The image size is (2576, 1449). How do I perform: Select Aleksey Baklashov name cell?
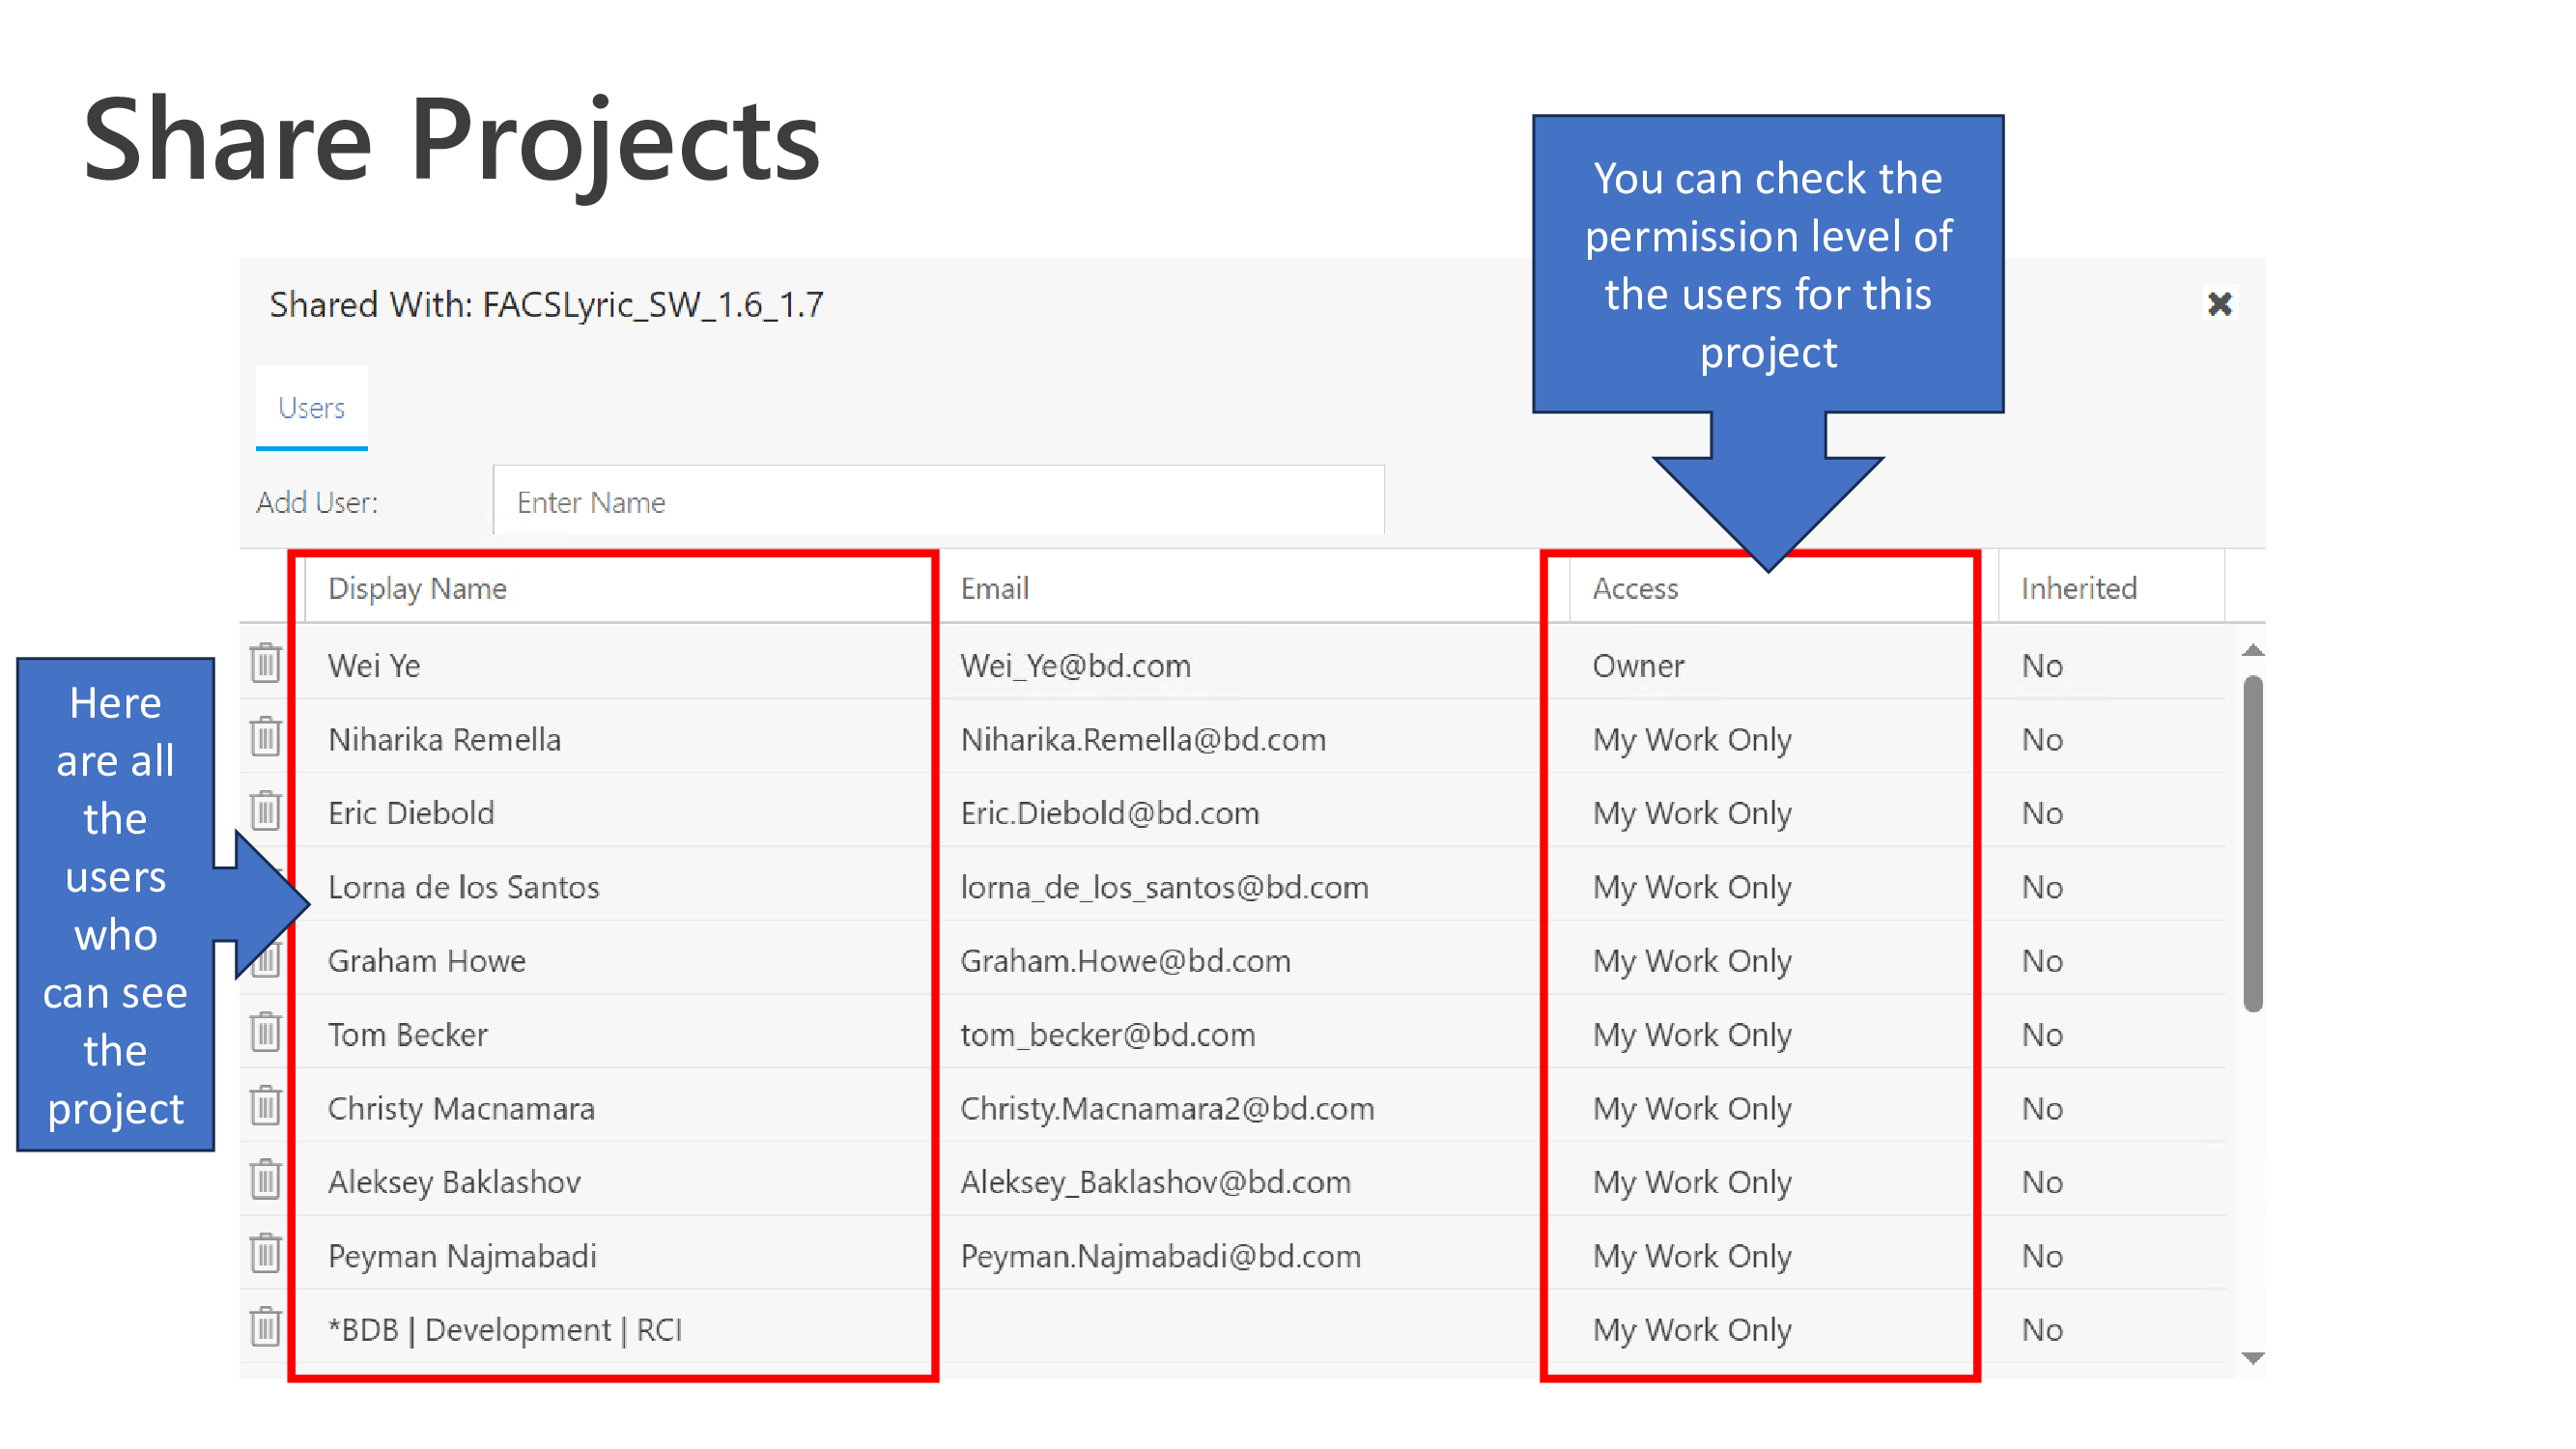[x=454, y=1183]
